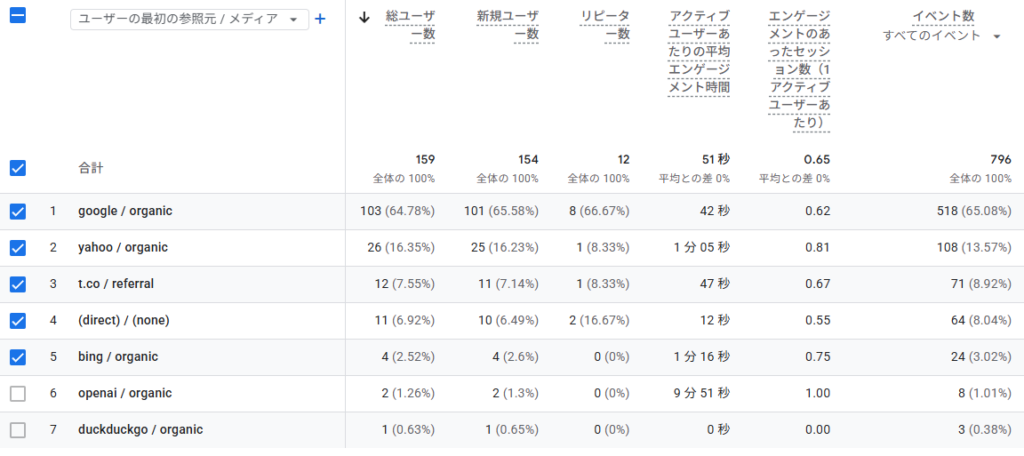This screenshot has height=456, width=1024.
Task: Click engaged sessions value 0.81
Action: point(818,248)
